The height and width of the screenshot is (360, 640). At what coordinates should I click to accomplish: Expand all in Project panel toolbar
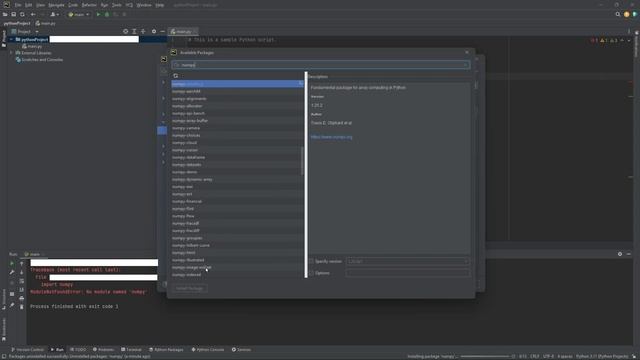click(x=134, y=31)
